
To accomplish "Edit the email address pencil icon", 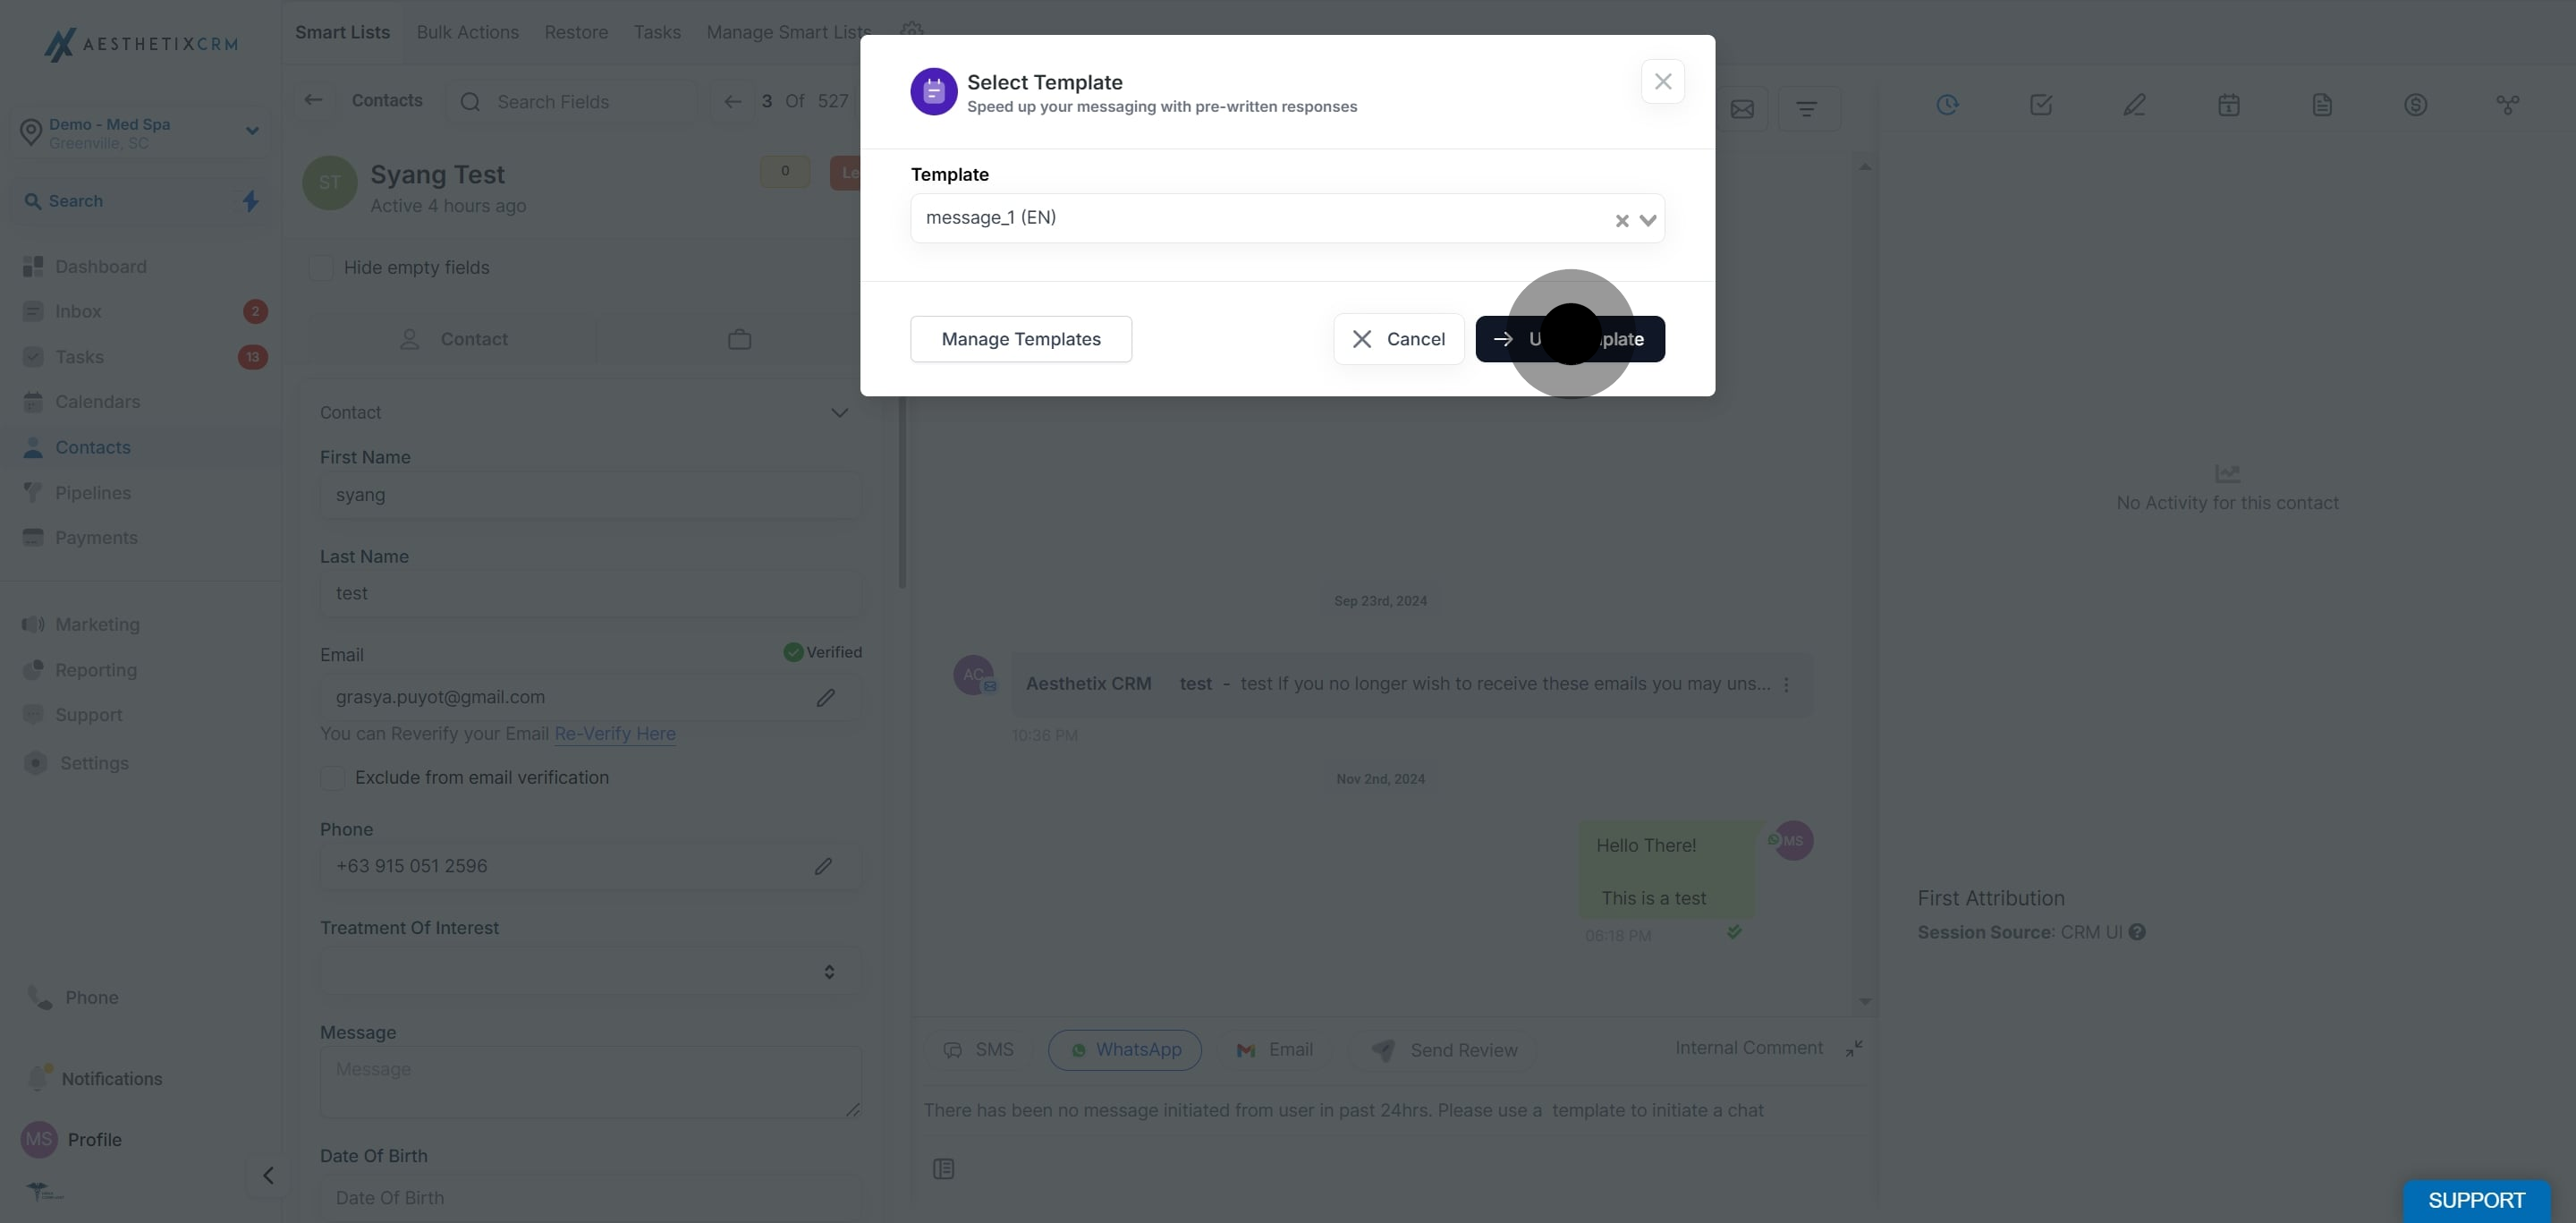I will point(825,698).
